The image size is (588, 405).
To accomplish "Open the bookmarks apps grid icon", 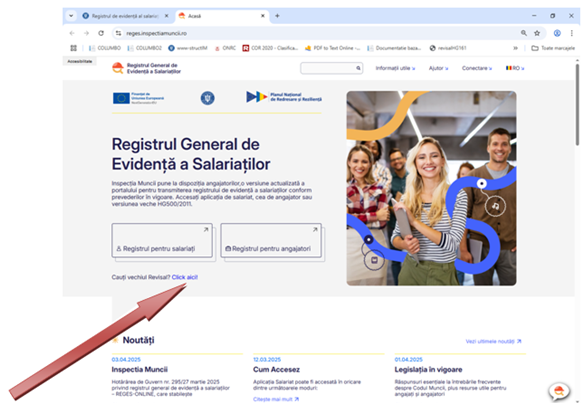I will pyautogui.click(x=74, y=48).
